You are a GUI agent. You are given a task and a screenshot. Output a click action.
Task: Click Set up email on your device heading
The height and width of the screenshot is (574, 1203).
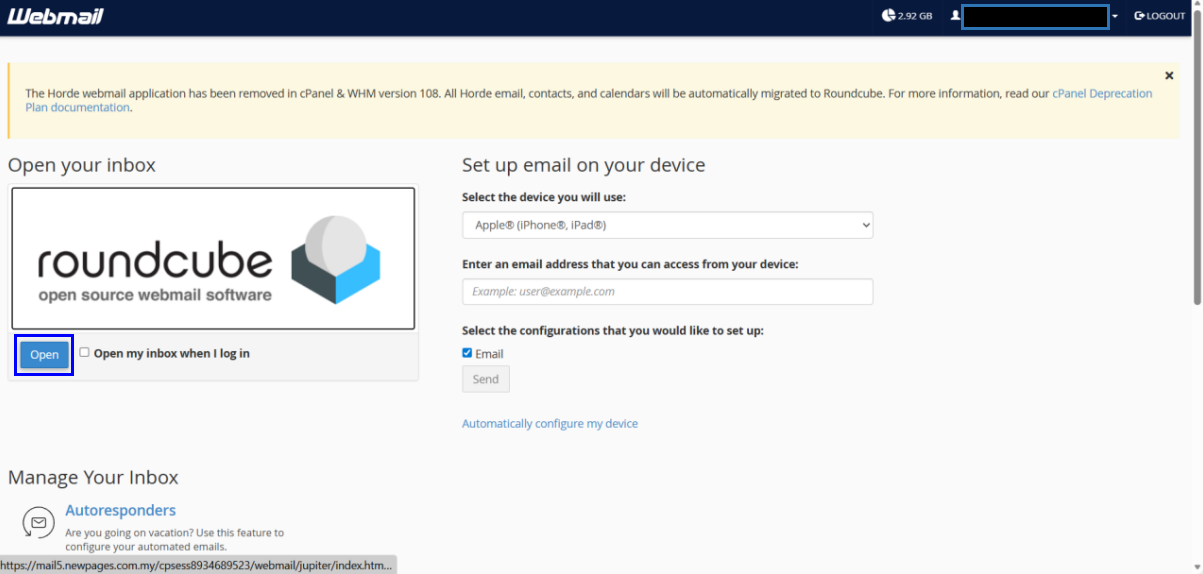click(584, 165)
